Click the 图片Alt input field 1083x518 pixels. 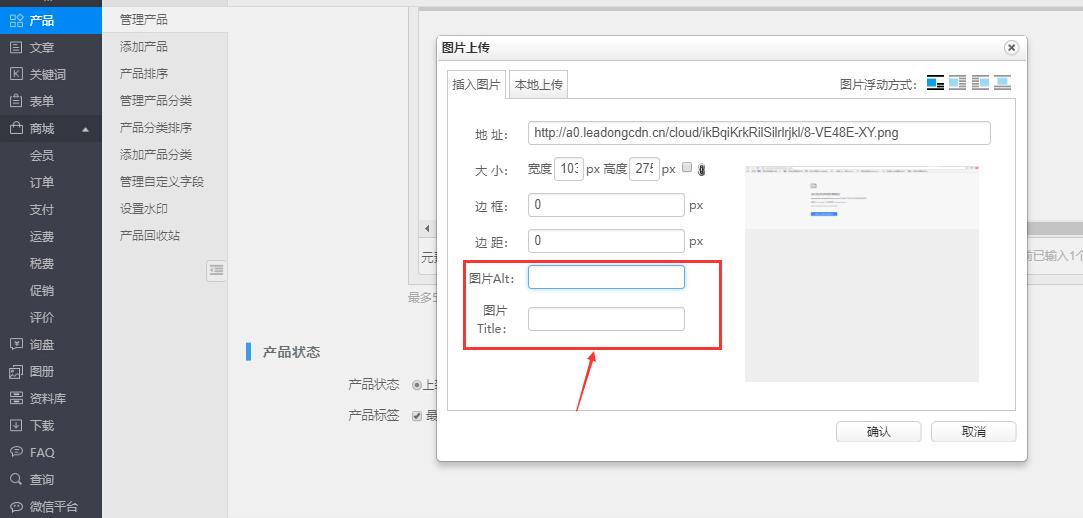pyautogui.click(x=606, y=277)
